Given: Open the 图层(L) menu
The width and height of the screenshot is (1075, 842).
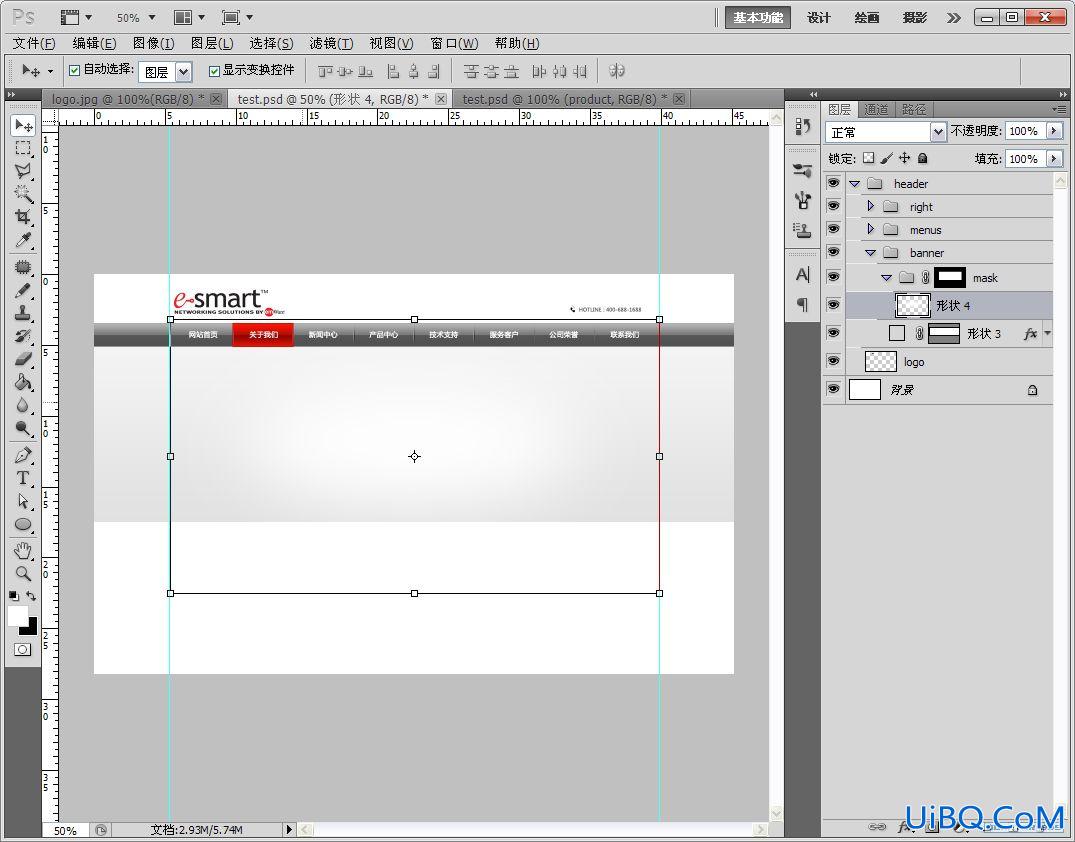Looking at the screenshot, I should tap(212, 43).
